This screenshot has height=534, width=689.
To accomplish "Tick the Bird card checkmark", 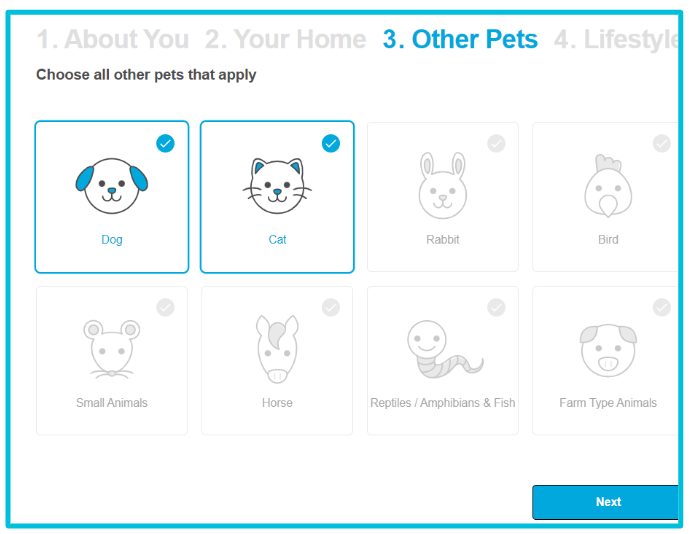I will coord(661,143).
